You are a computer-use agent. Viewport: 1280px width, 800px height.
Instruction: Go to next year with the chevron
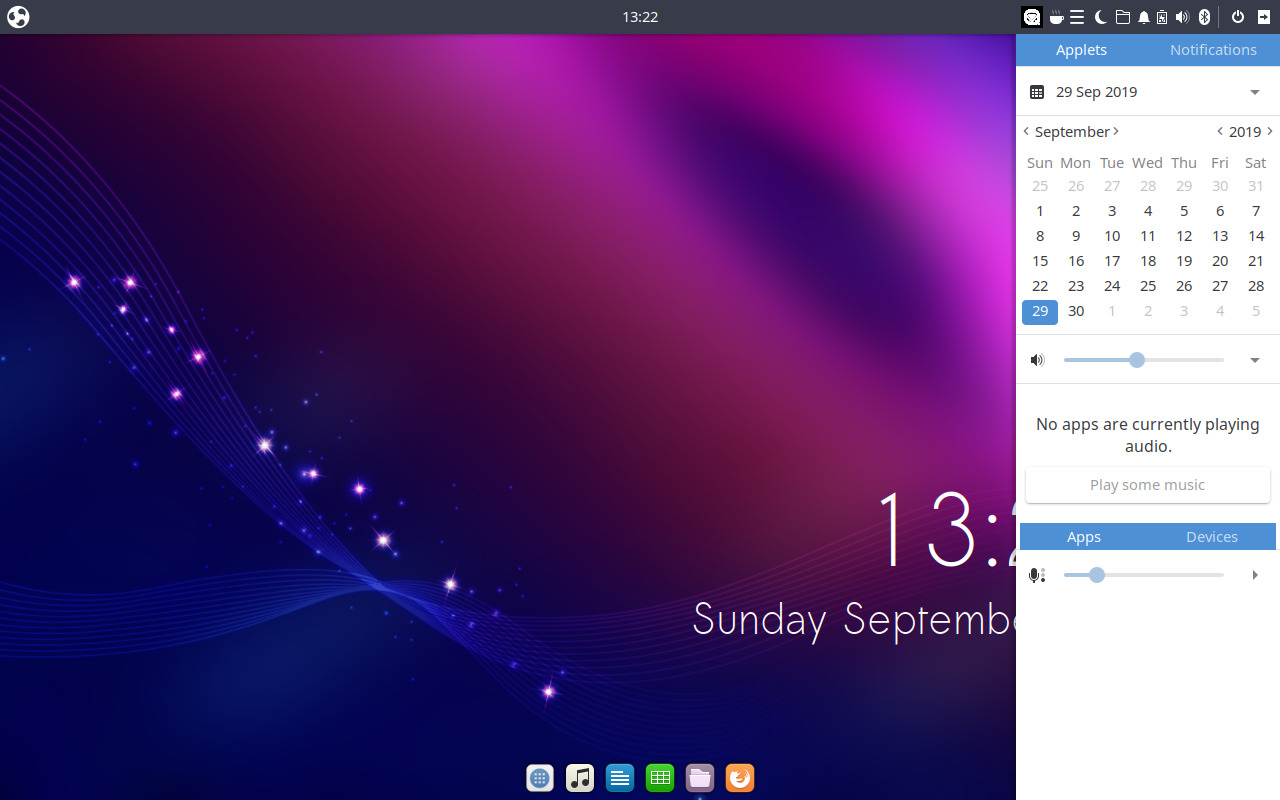pyautogui.click(x=1270, y=131)
